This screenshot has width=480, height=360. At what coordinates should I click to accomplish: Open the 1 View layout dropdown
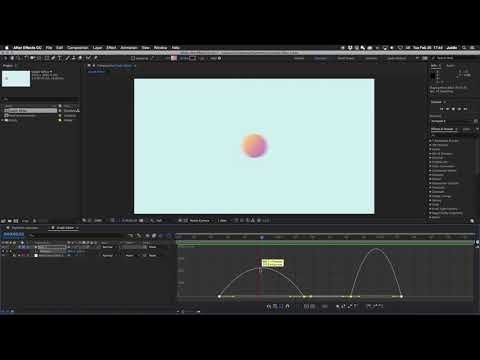(x=223, y=221)
